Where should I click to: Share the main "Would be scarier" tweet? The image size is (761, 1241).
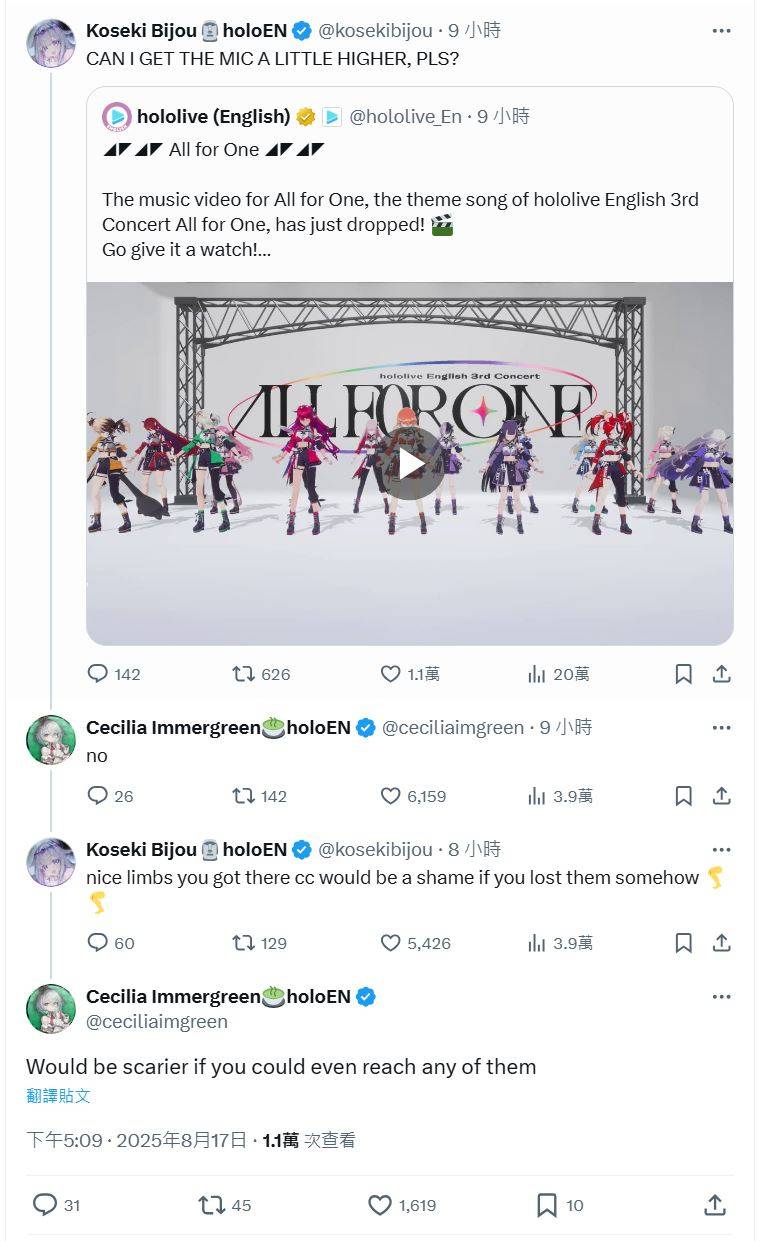pos(714,1205)
